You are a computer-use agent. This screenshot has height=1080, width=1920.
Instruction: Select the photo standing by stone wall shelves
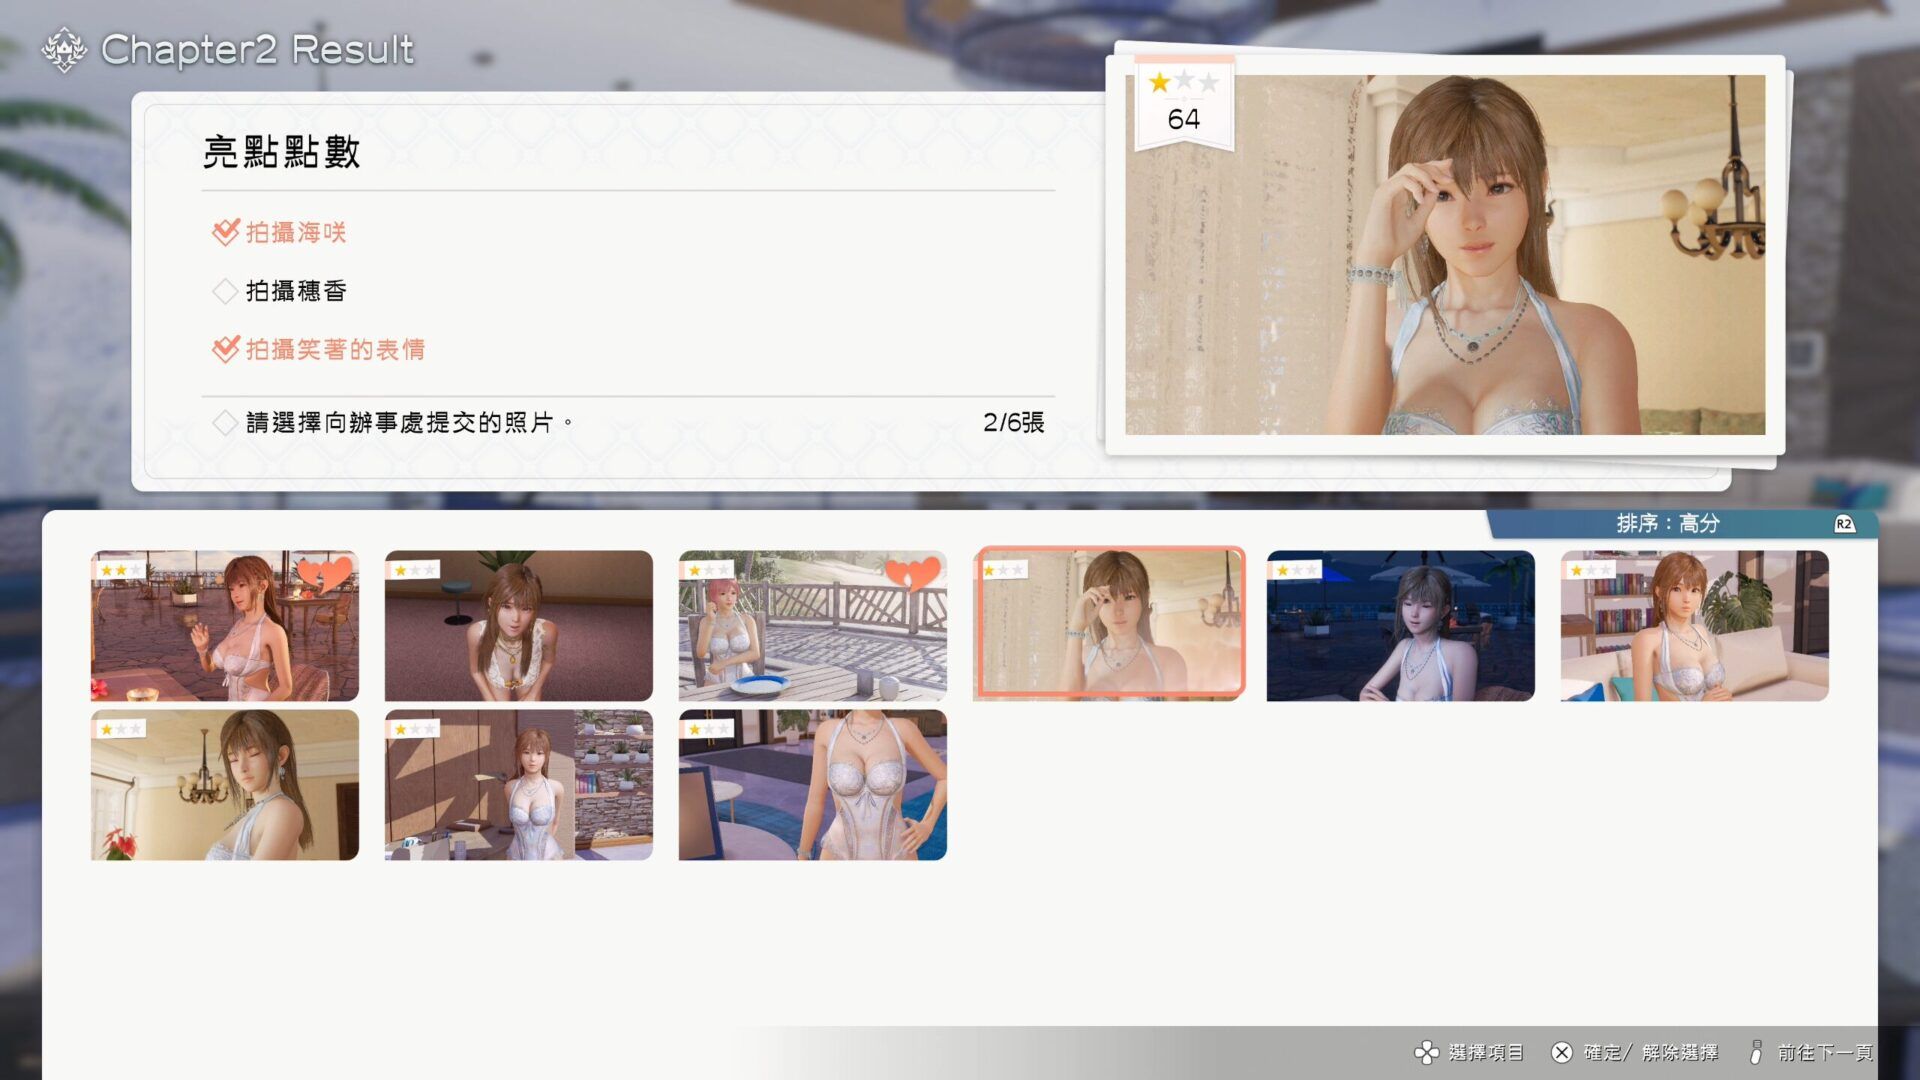pyautogui.click(x=519, y=785)
